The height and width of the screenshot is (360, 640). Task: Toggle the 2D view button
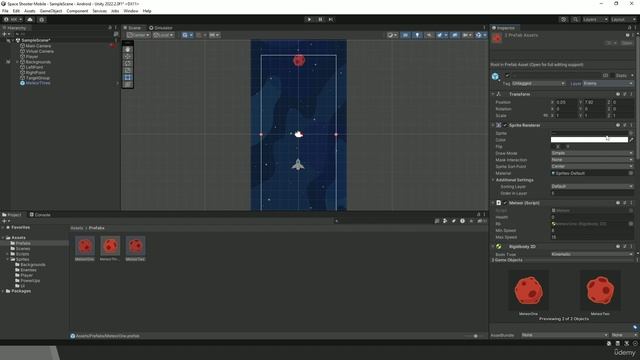(x=405, y=35)
